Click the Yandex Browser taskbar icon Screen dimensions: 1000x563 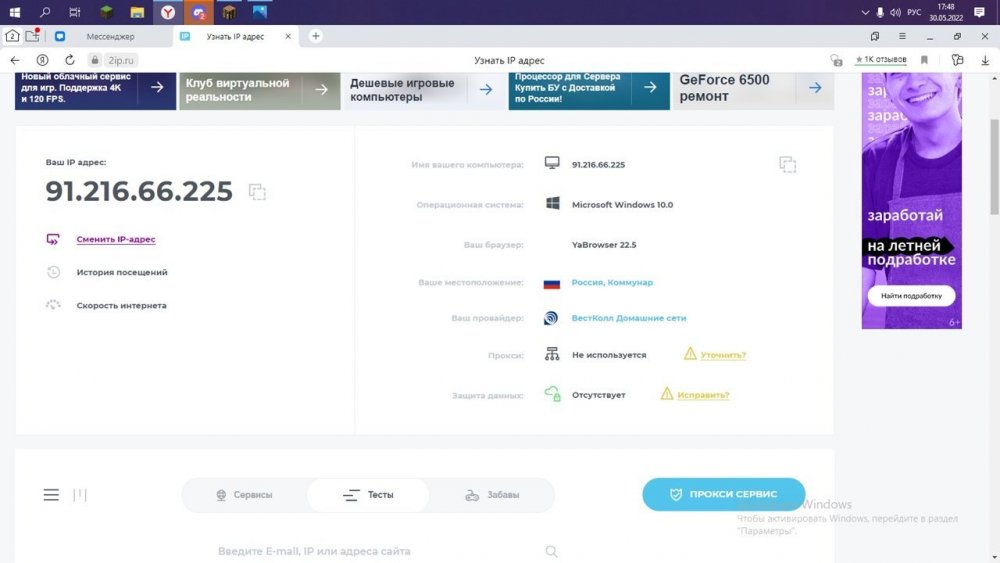click(168, 12)
